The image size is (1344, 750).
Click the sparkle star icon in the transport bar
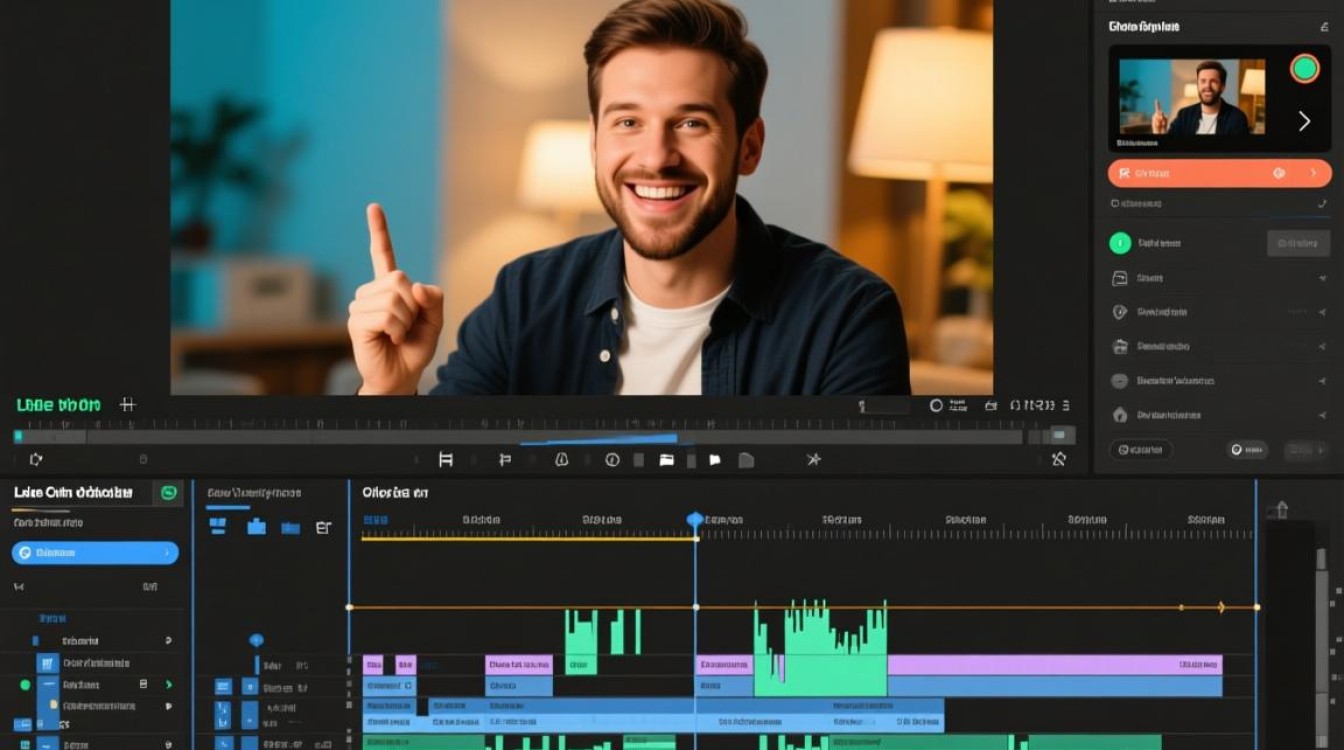tap(814, 459)
